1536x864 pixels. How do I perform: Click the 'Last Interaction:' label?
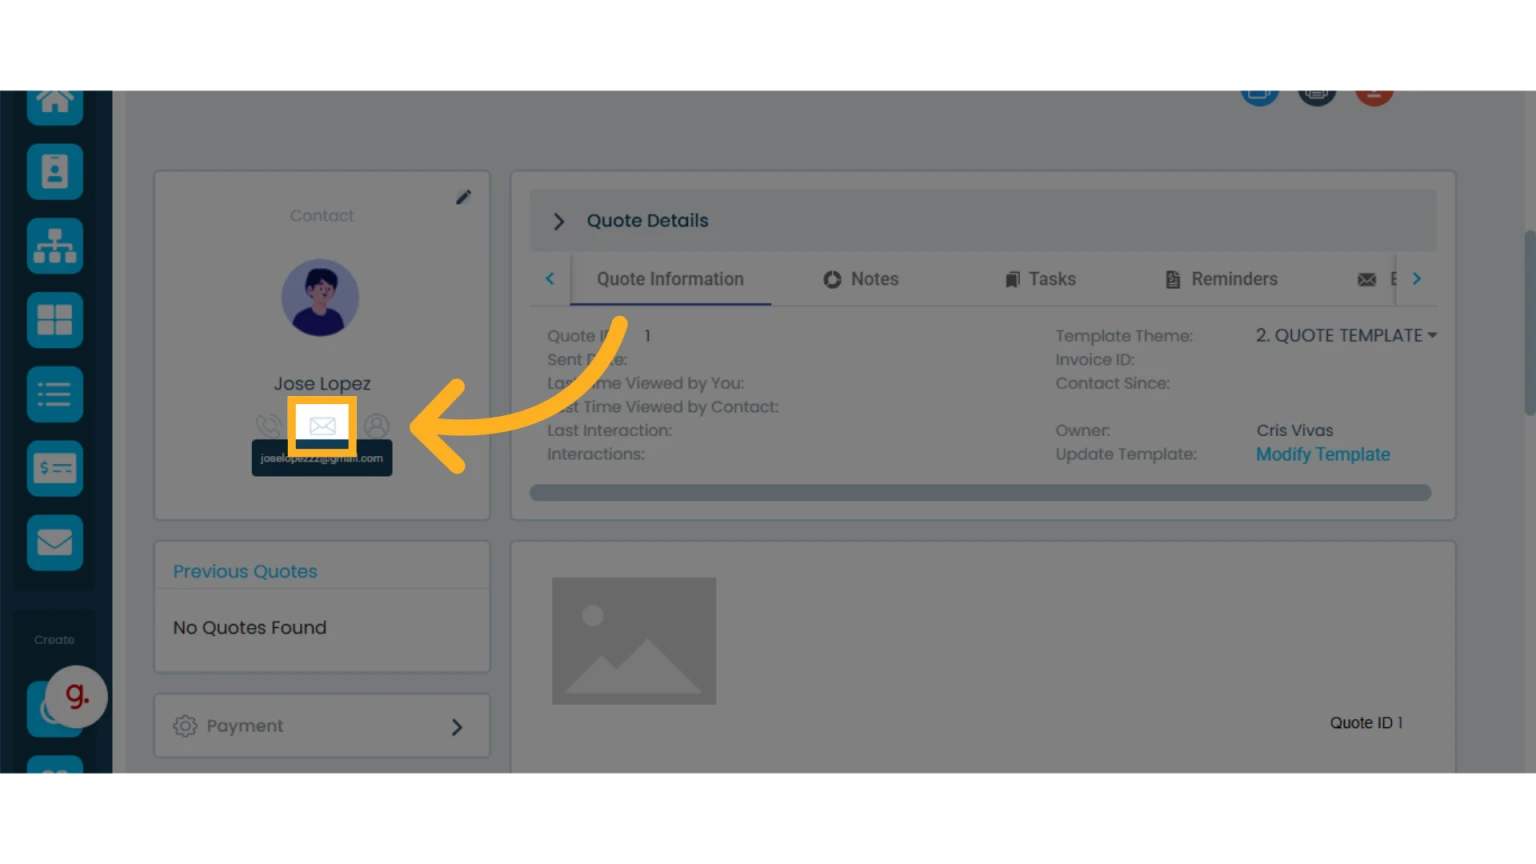[x=609, y=431]
